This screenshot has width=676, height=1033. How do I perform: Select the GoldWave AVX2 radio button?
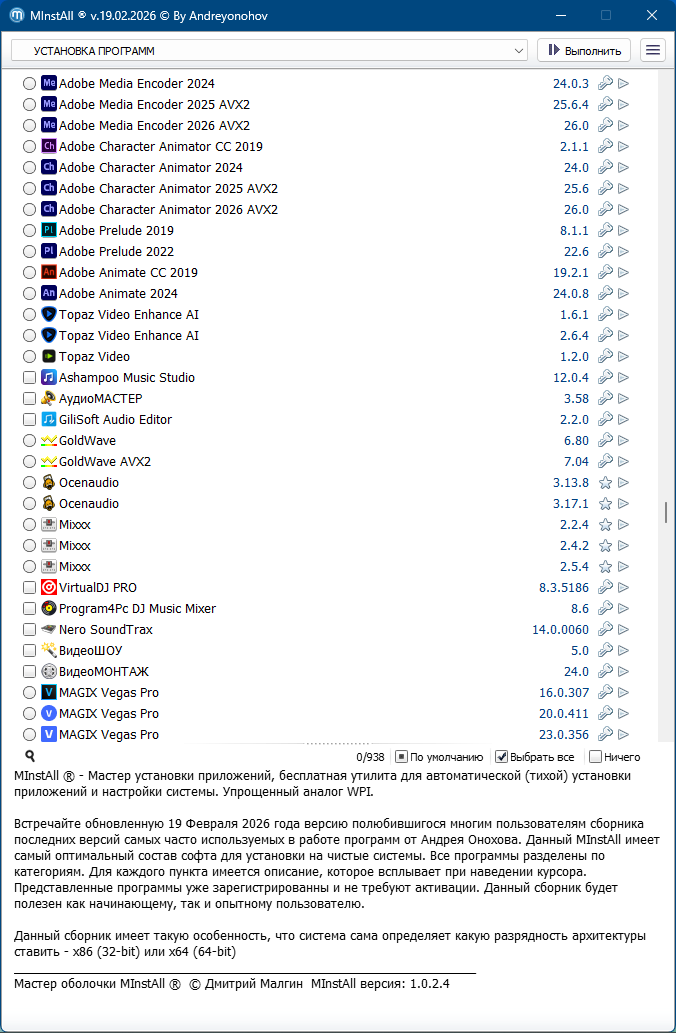(x=29, y=462)
